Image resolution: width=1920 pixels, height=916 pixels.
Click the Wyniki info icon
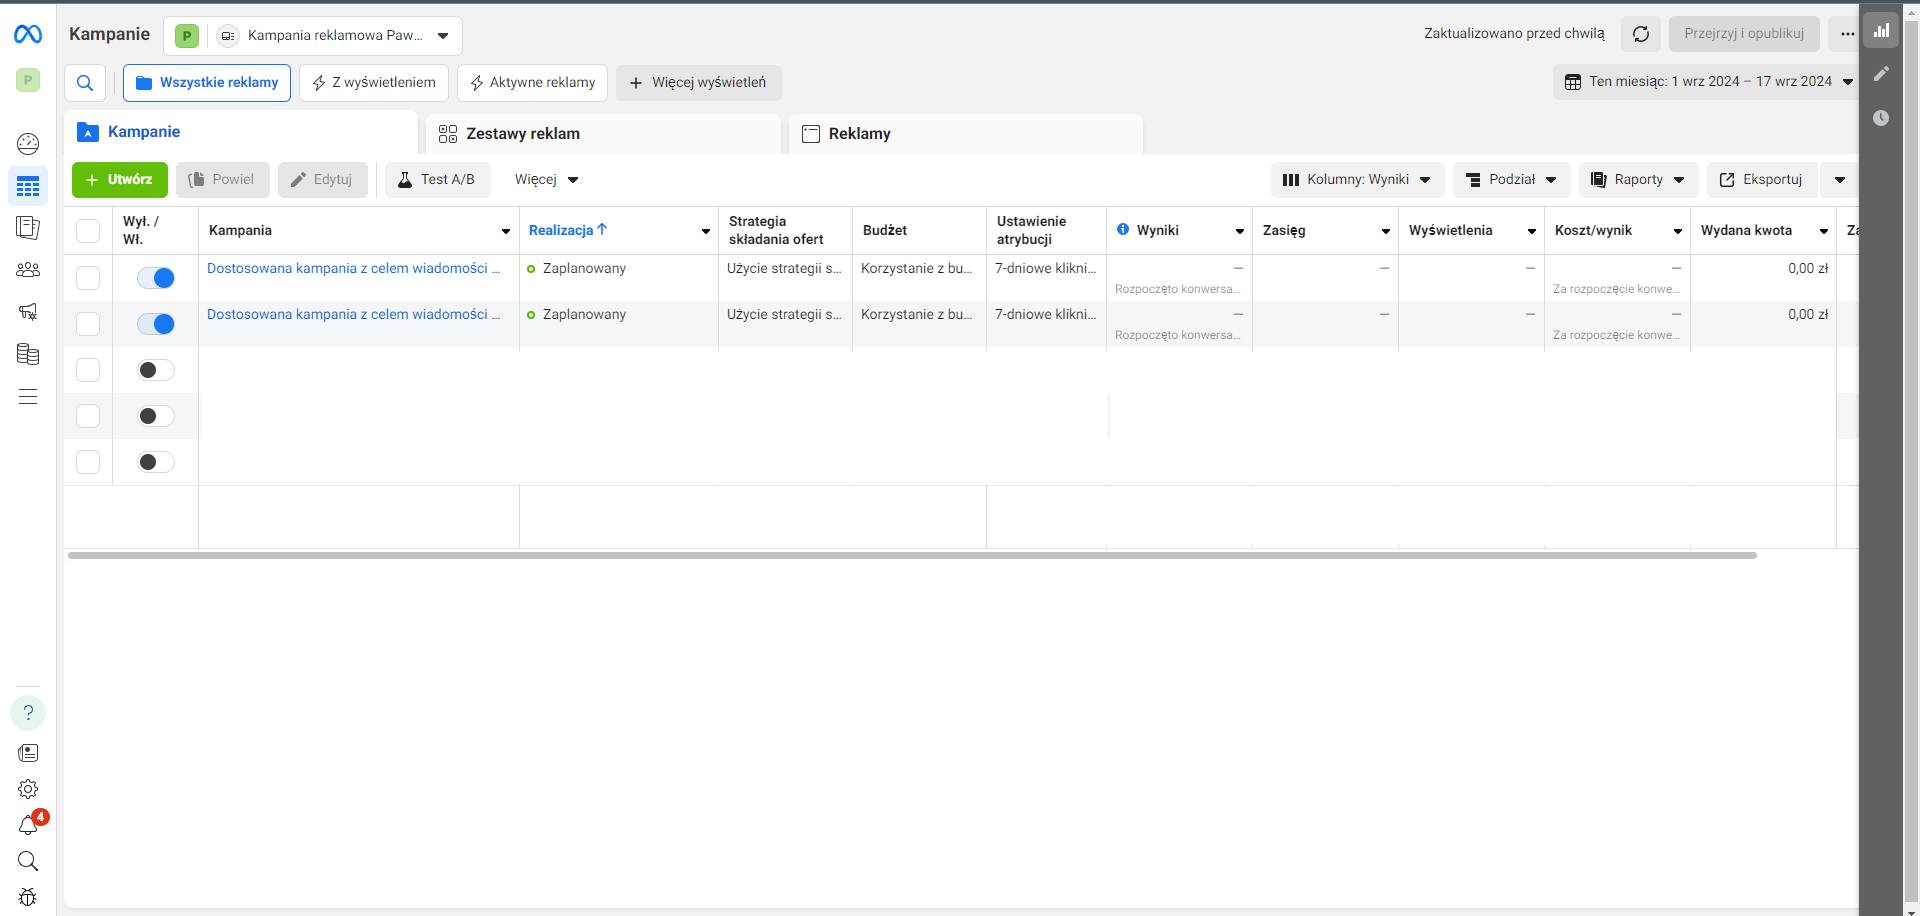click(1123, 230)
